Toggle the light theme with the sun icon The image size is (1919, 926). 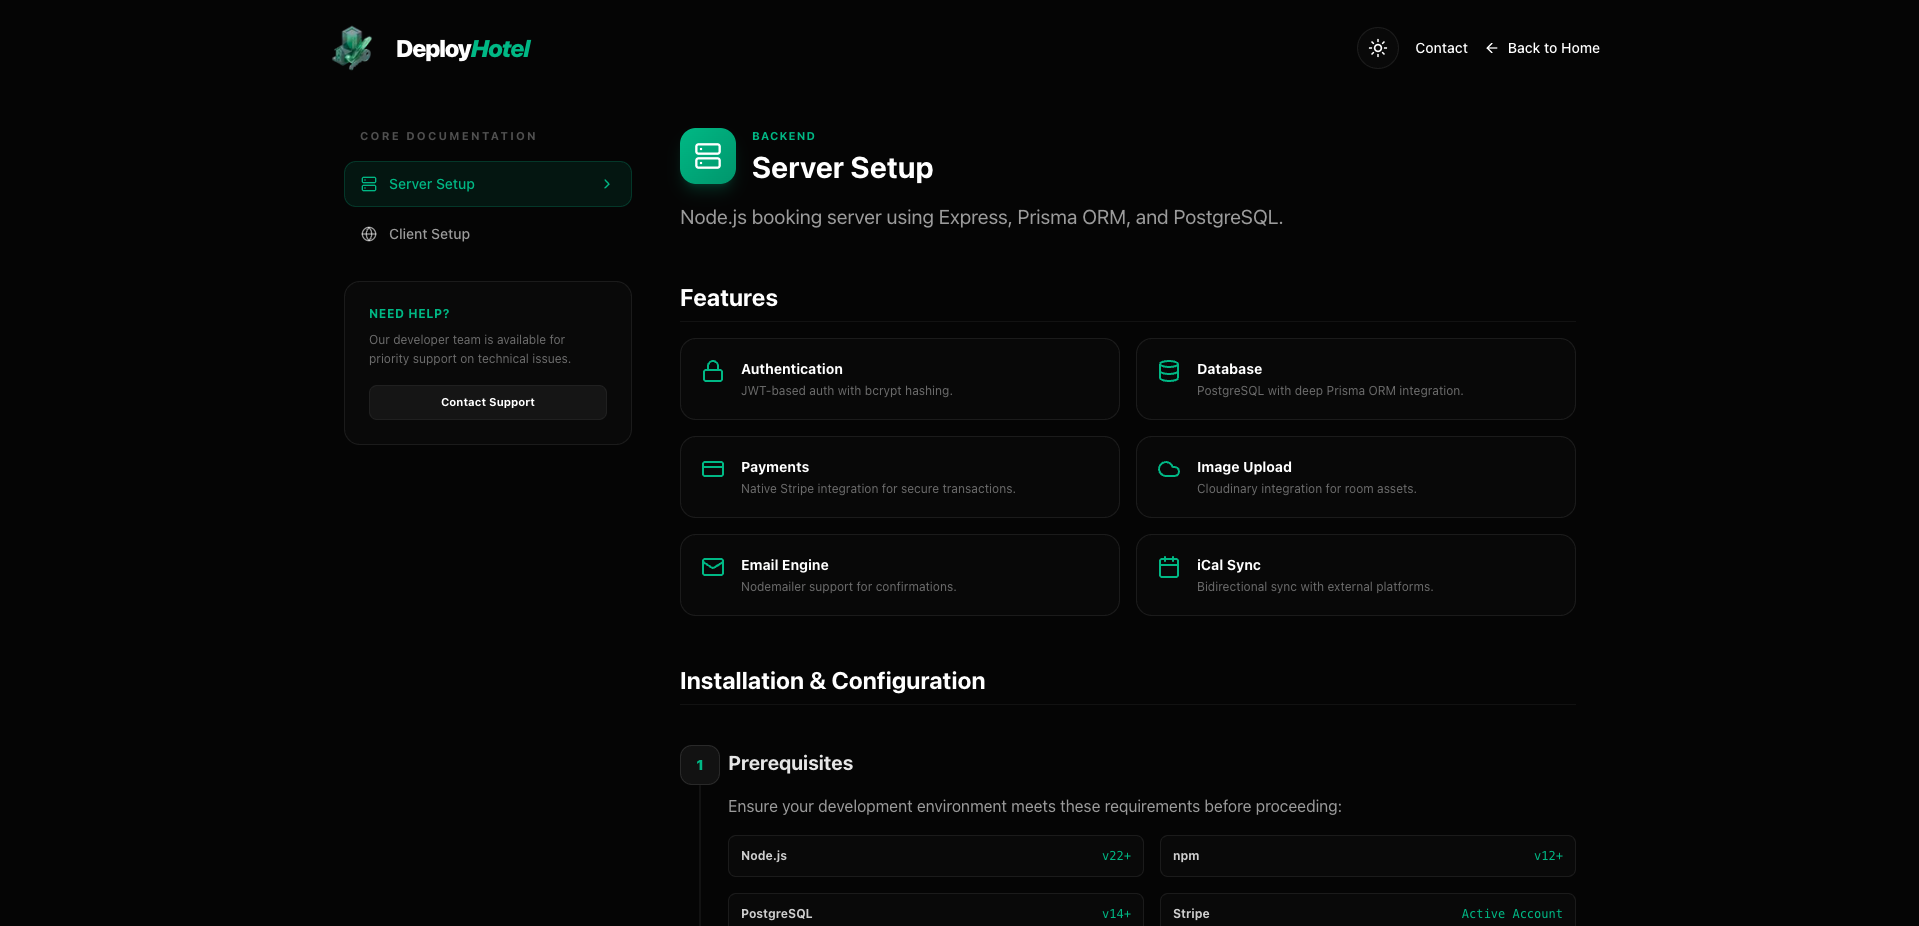point(1377,48)
